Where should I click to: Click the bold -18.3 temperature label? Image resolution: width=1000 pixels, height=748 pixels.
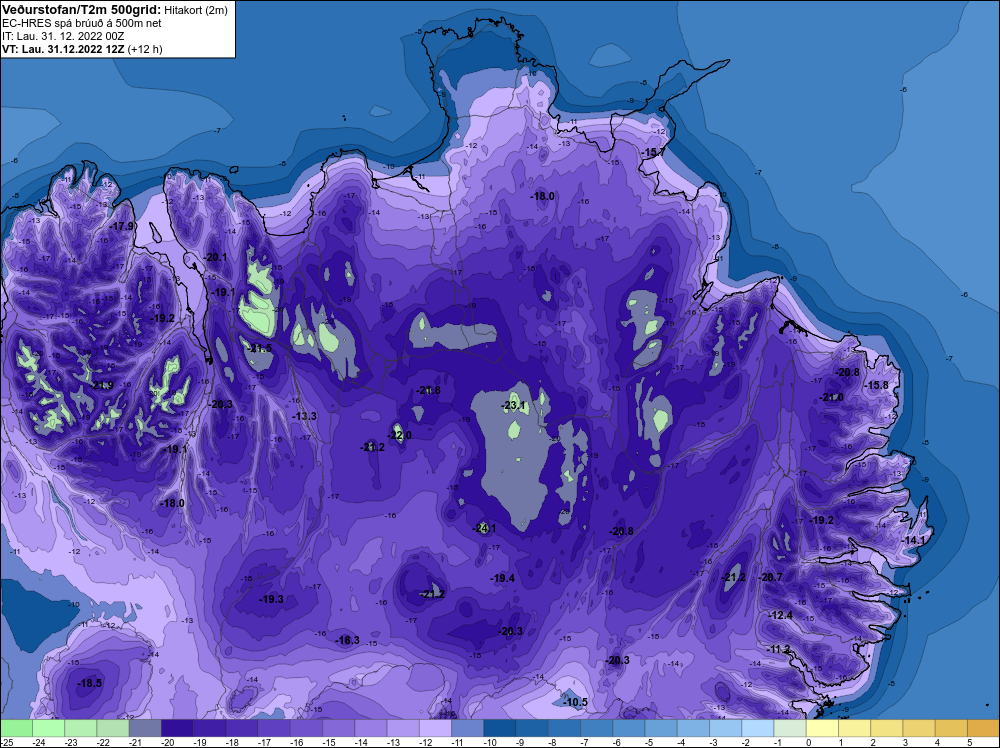tap(348, 640)
